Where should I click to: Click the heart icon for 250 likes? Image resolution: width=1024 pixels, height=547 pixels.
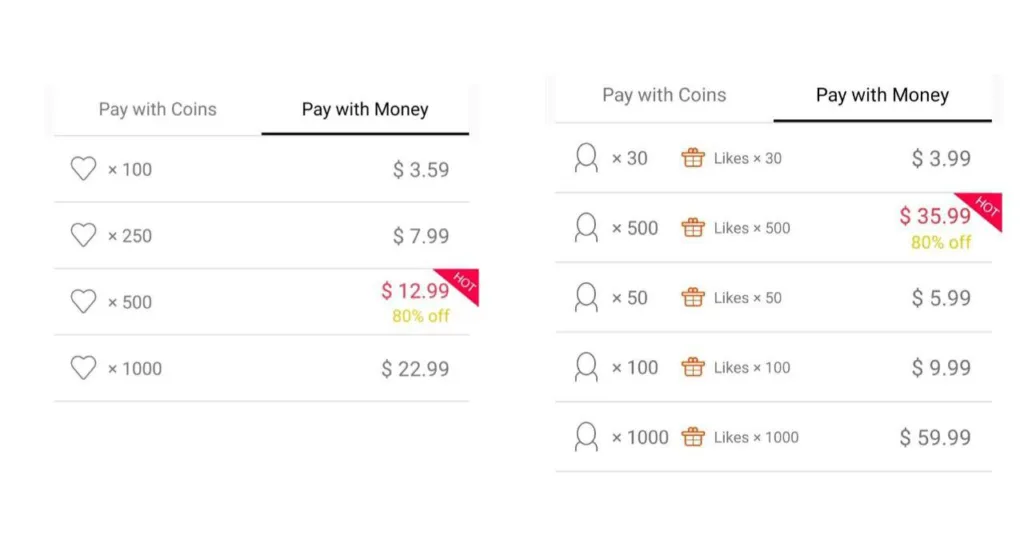84,235
